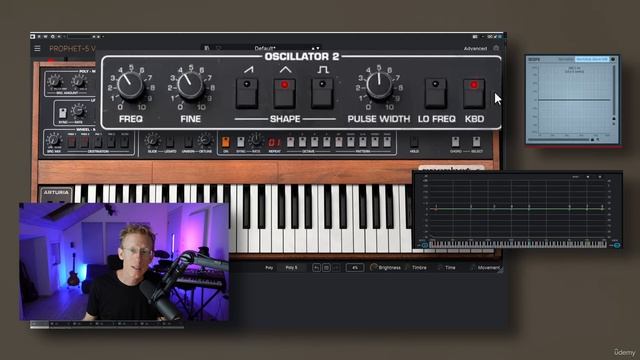Toggle the UNISON switch
Viewport: 640px width, 360px height.
188,142
